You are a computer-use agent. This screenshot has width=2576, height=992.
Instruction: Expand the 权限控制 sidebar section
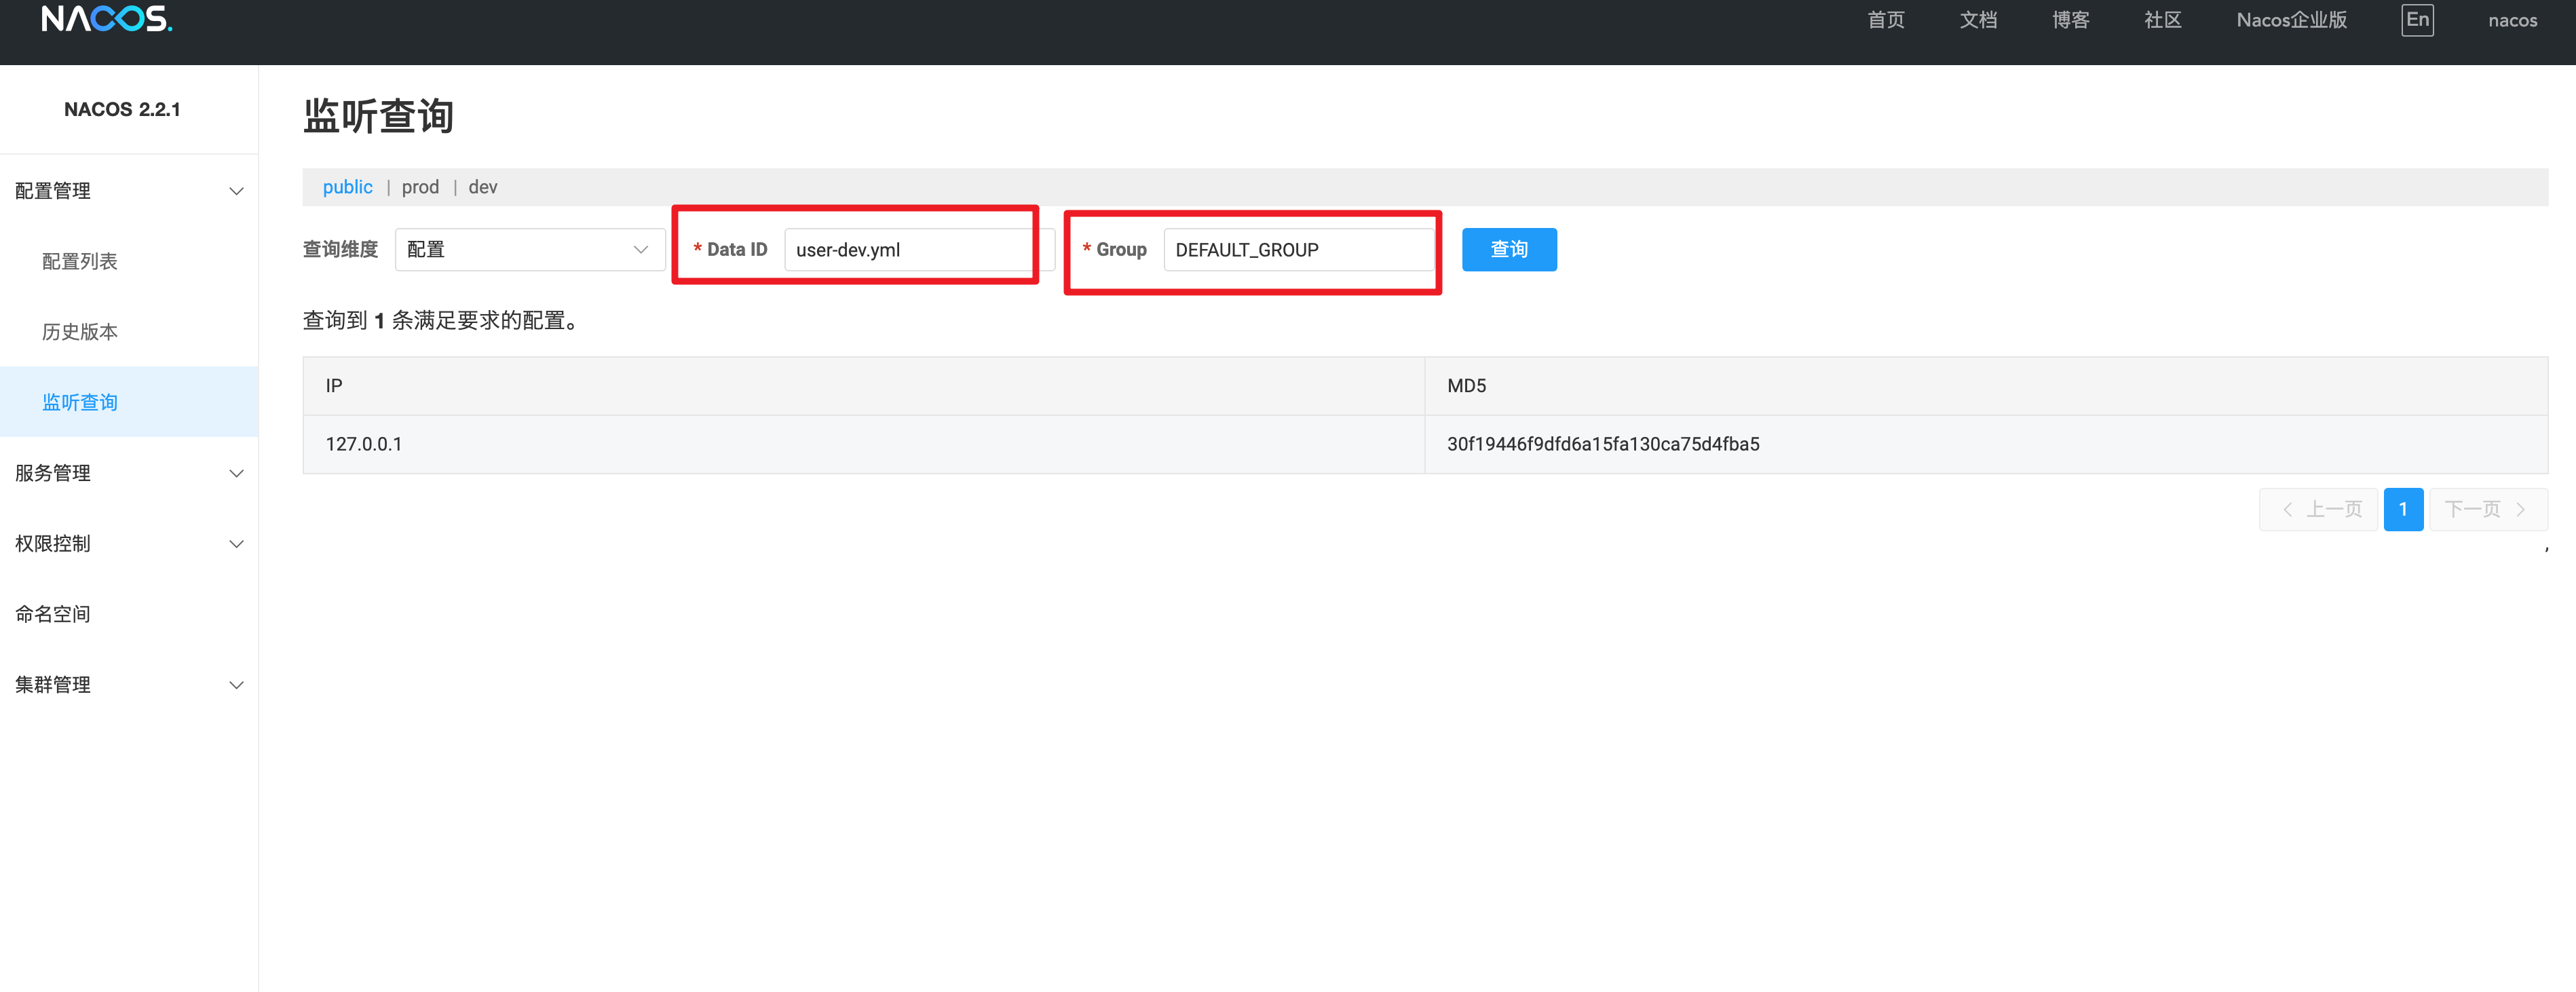[129, 543]
